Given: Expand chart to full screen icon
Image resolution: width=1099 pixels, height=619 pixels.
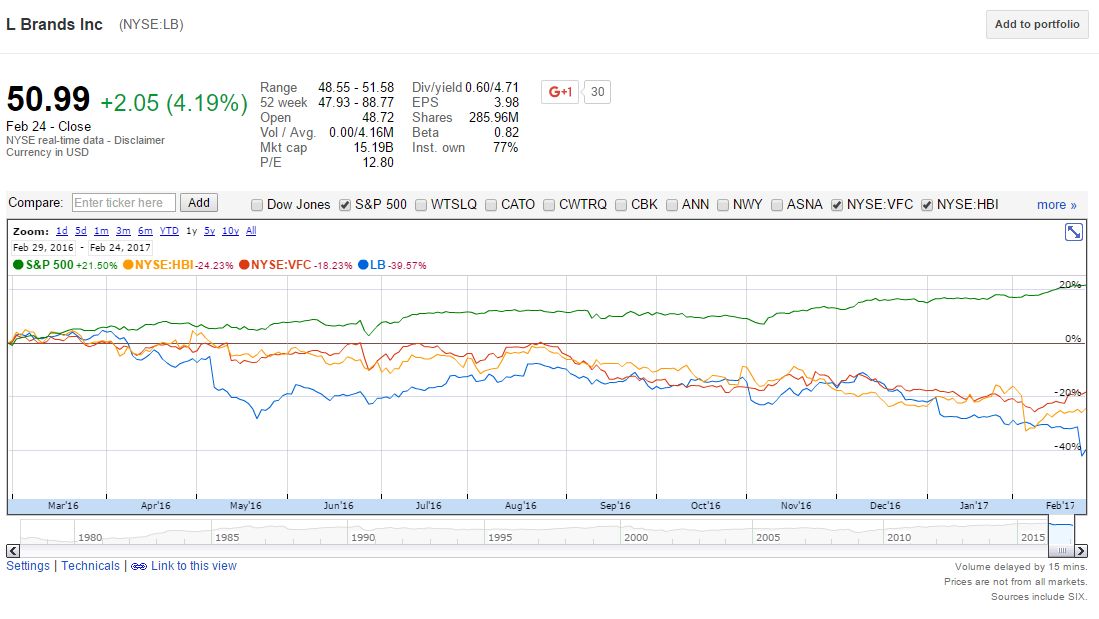Looking at the screenshot, I should pos(1073,232).
